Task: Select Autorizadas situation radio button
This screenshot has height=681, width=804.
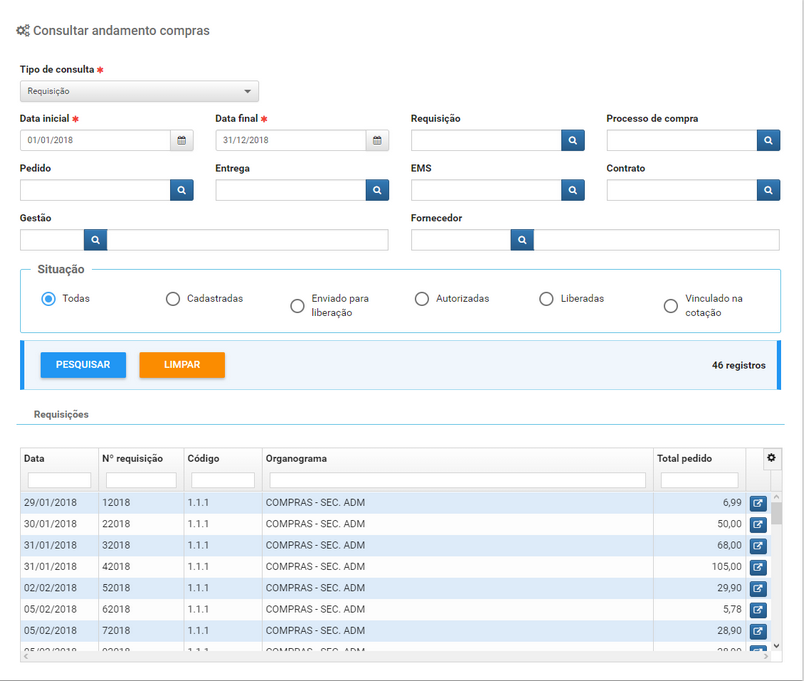Action: click(x=421, y=298)
